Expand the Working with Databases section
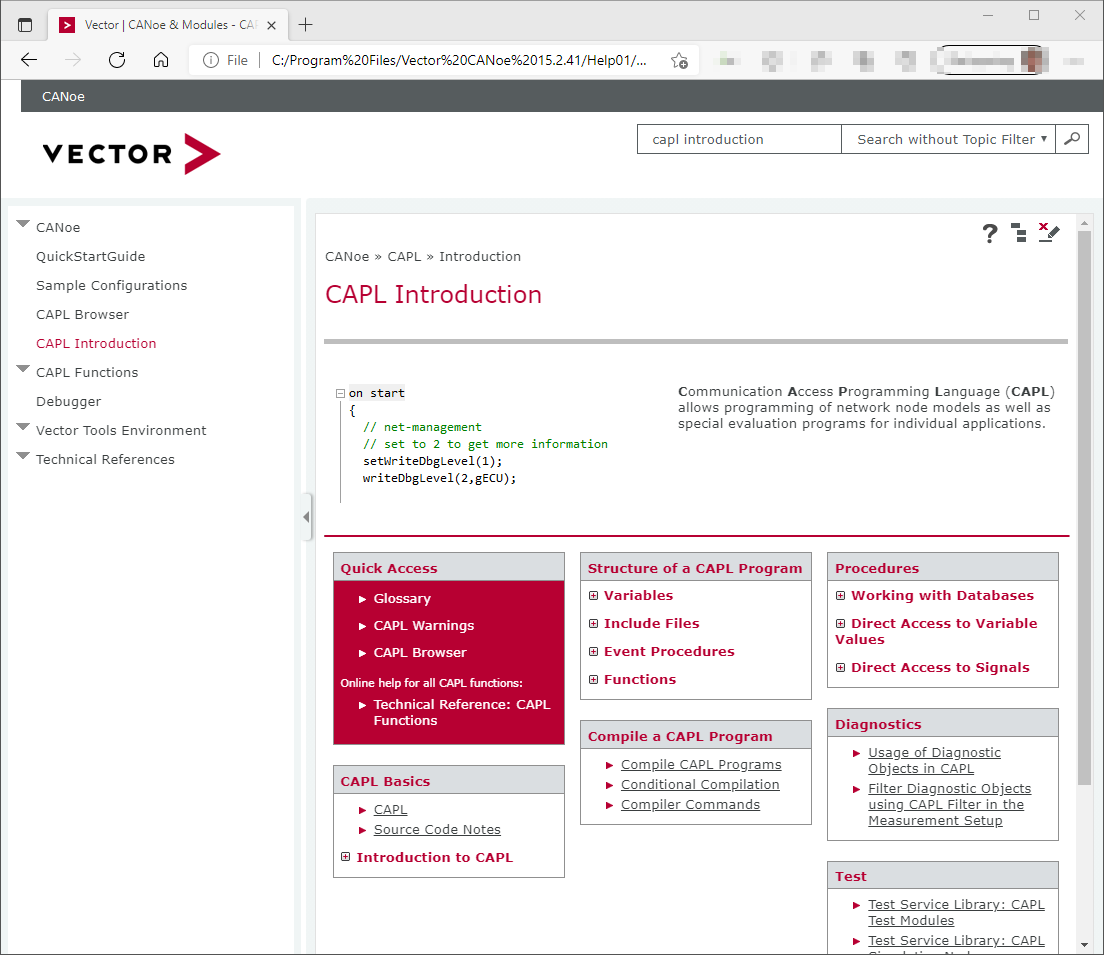This screenshot has height=955, width=1104. pyautogui.click(x=840, y=596)
